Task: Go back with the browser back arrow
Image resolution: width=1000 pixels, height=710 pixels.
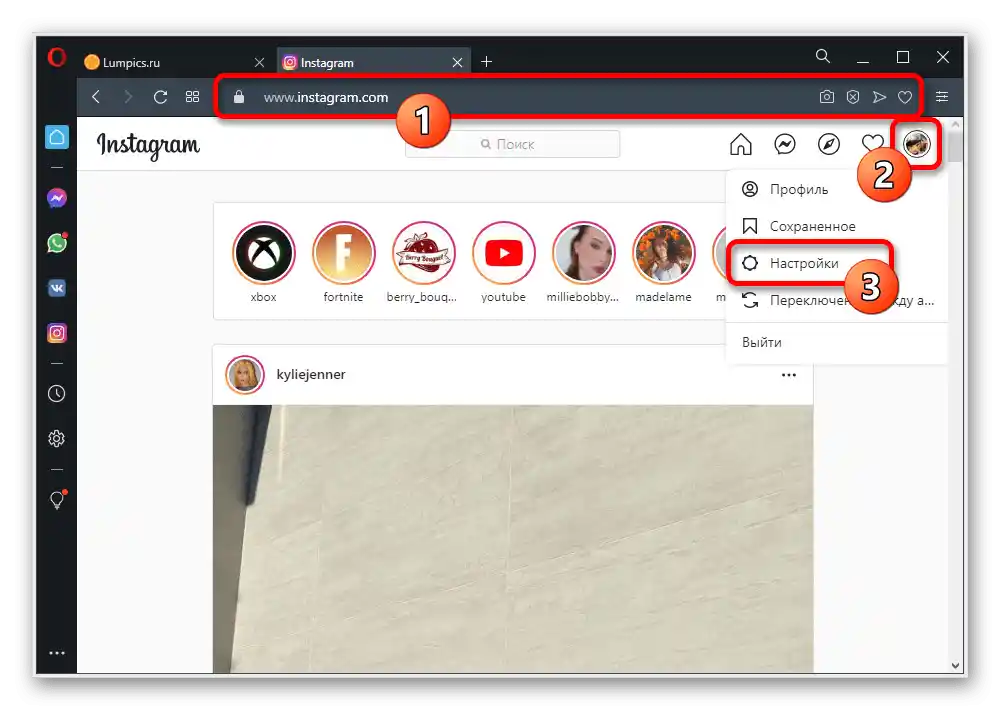Action: coord(96,97)
